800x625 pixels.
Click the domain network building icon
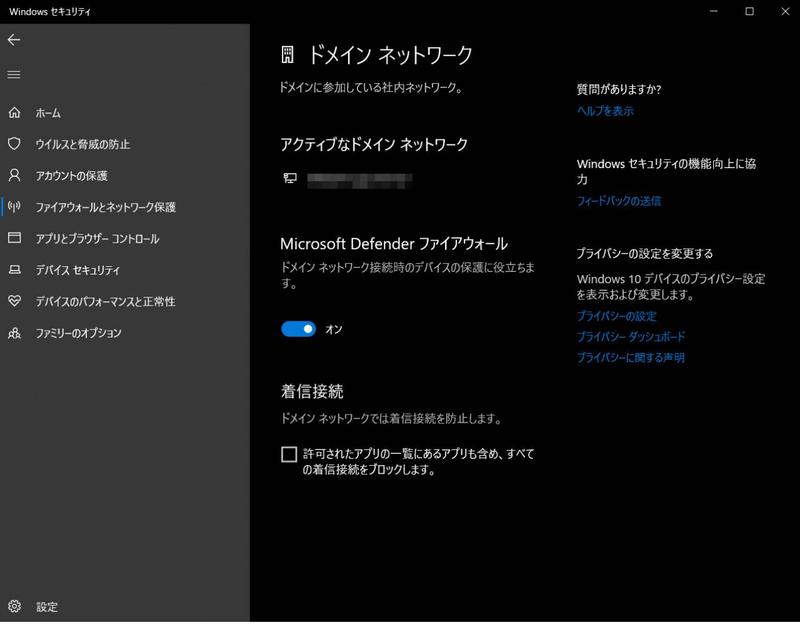pos(287,54)
